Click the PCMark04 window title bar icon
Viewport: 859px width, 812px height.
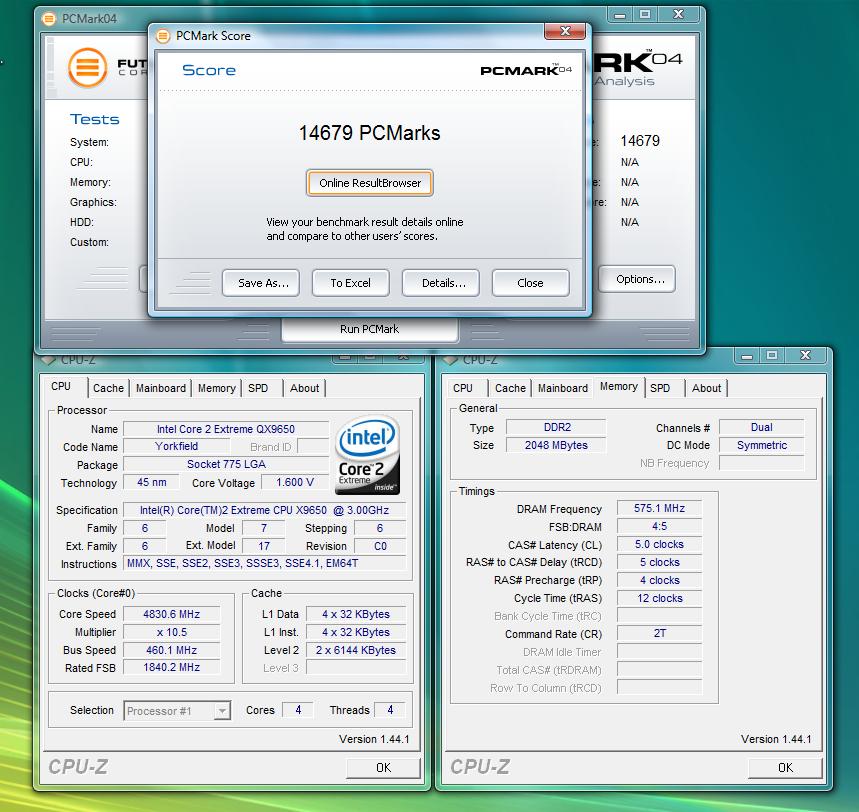pyautogui.click(x=49, y=19)
